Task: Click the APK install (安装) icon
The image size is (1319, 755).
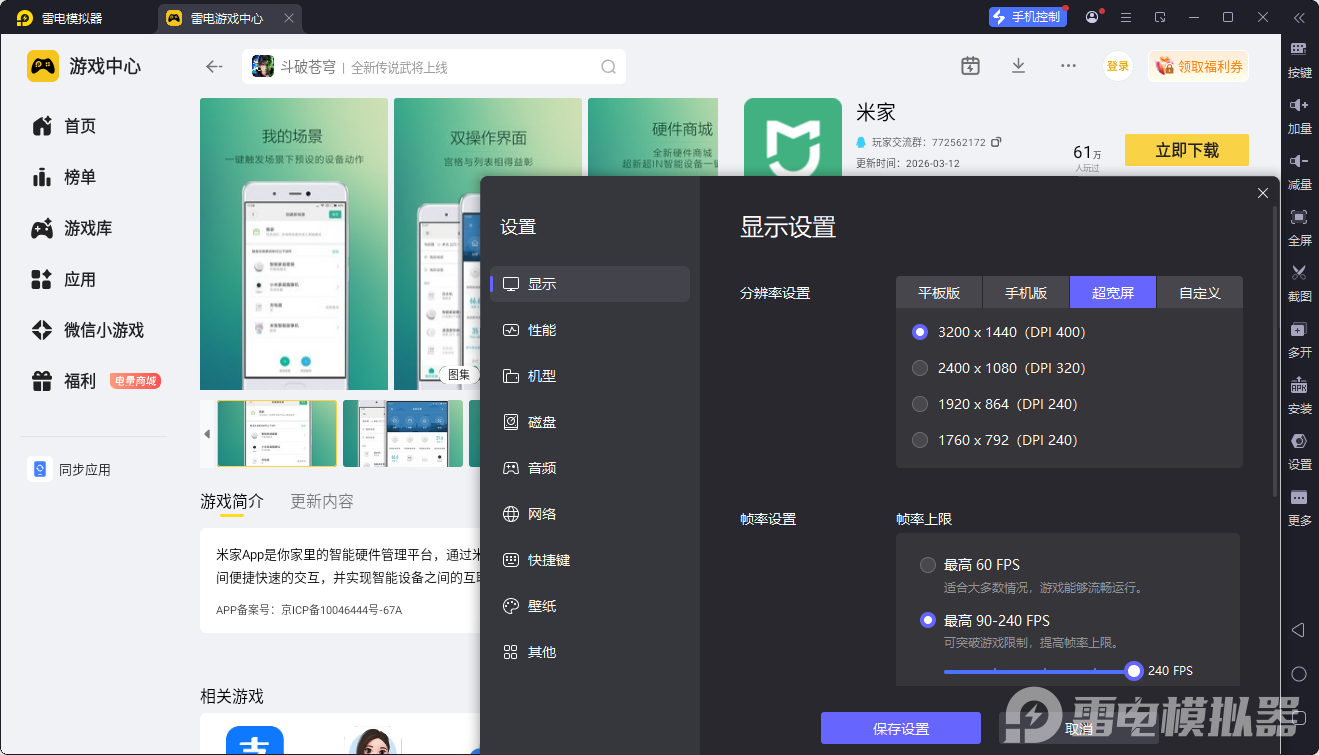Action: pyautogui.click(x=1299, y=386)
